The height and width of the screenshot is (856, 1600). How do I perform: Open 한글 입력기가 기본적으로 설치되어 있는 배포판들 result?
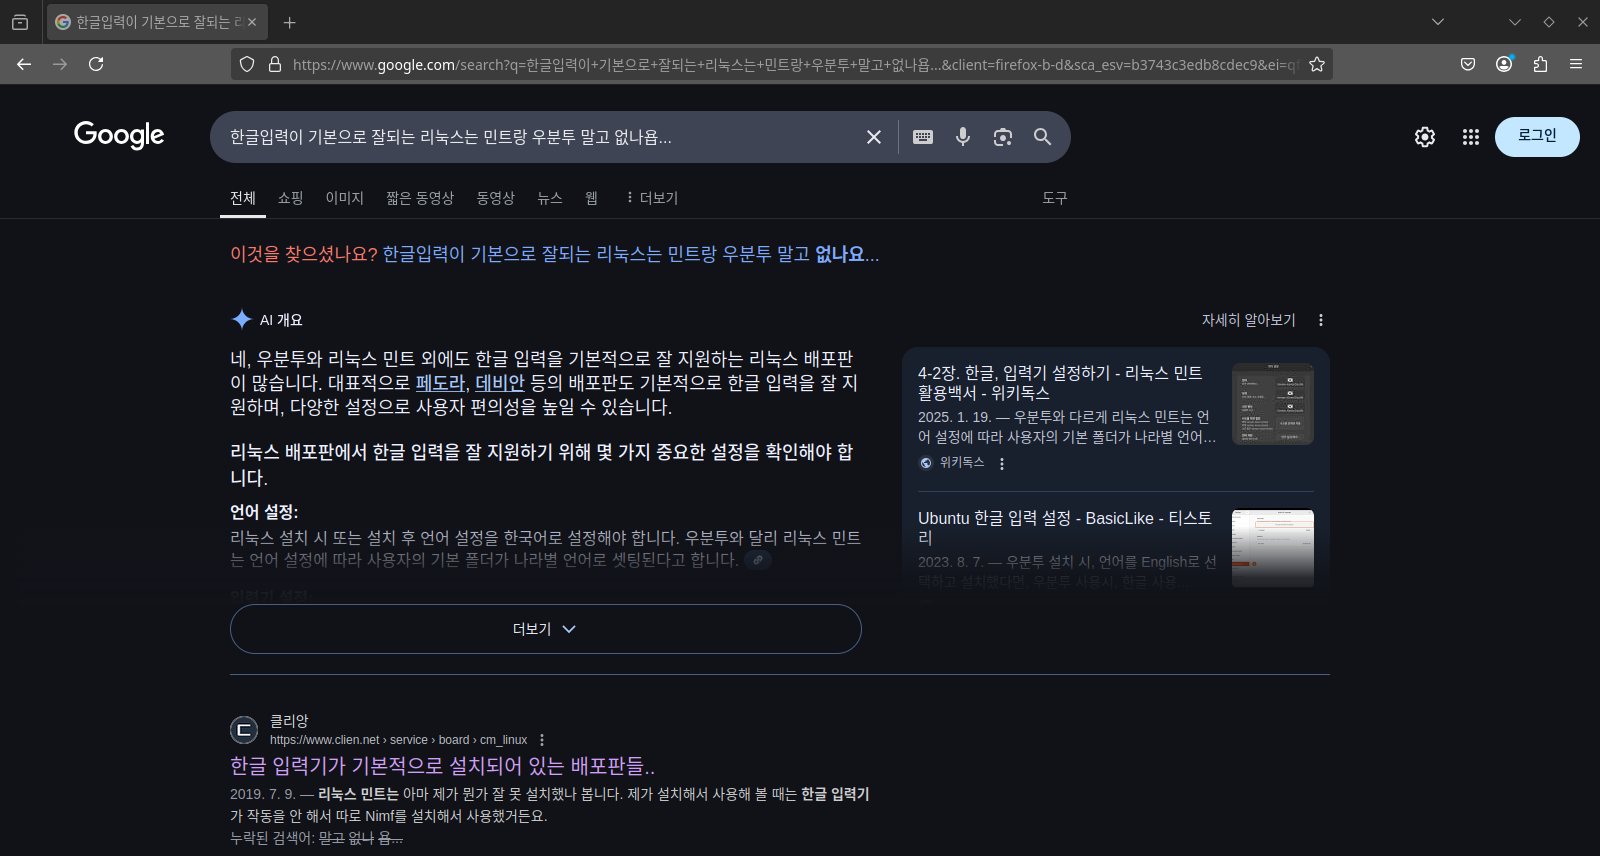[442, 766]
